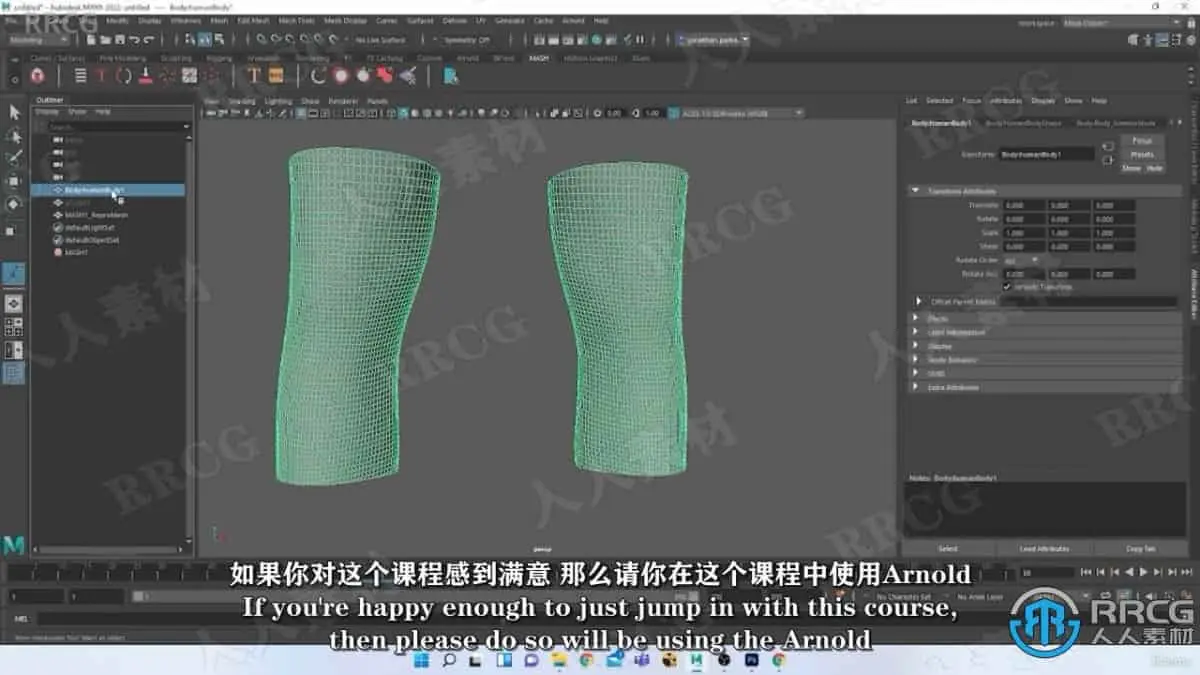Open the Symmetry Off dropdown
1200x675 pixels.
tap(466, 39)
